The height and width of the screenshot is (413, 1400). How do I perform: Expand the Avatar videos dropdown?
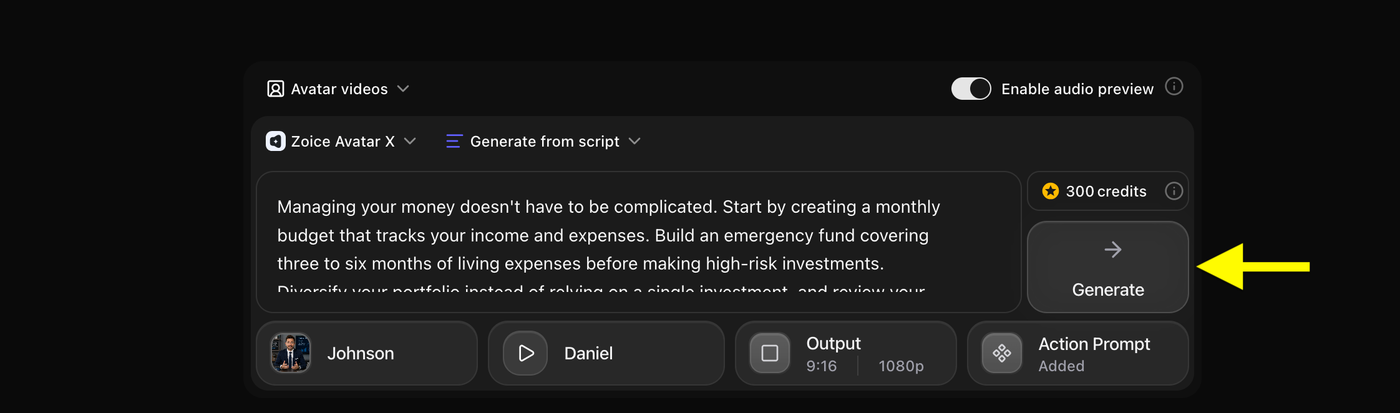coord(338,89)
